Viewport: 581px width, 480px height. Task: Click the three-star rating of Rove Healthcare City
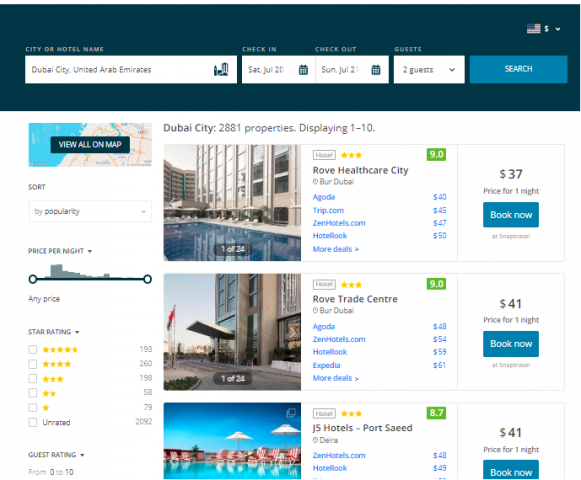(351, 155)
